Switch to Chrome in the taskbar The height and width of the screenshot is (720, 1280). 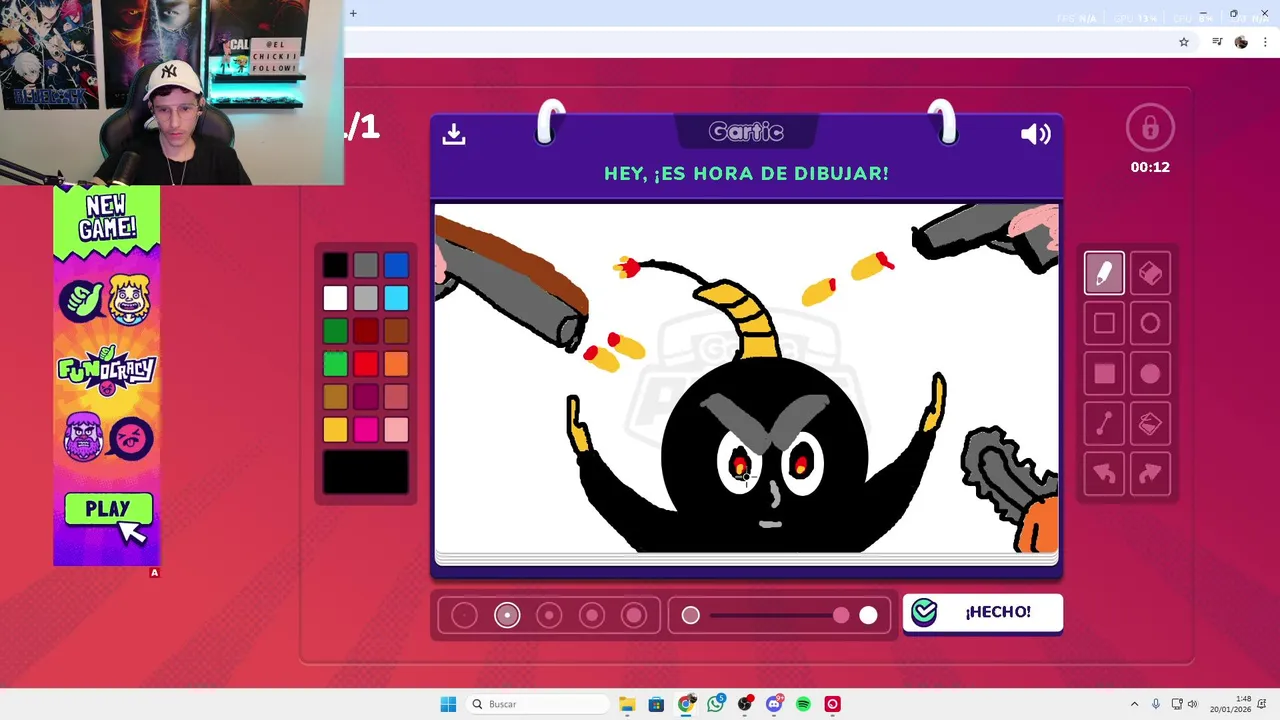coord(686,704)
